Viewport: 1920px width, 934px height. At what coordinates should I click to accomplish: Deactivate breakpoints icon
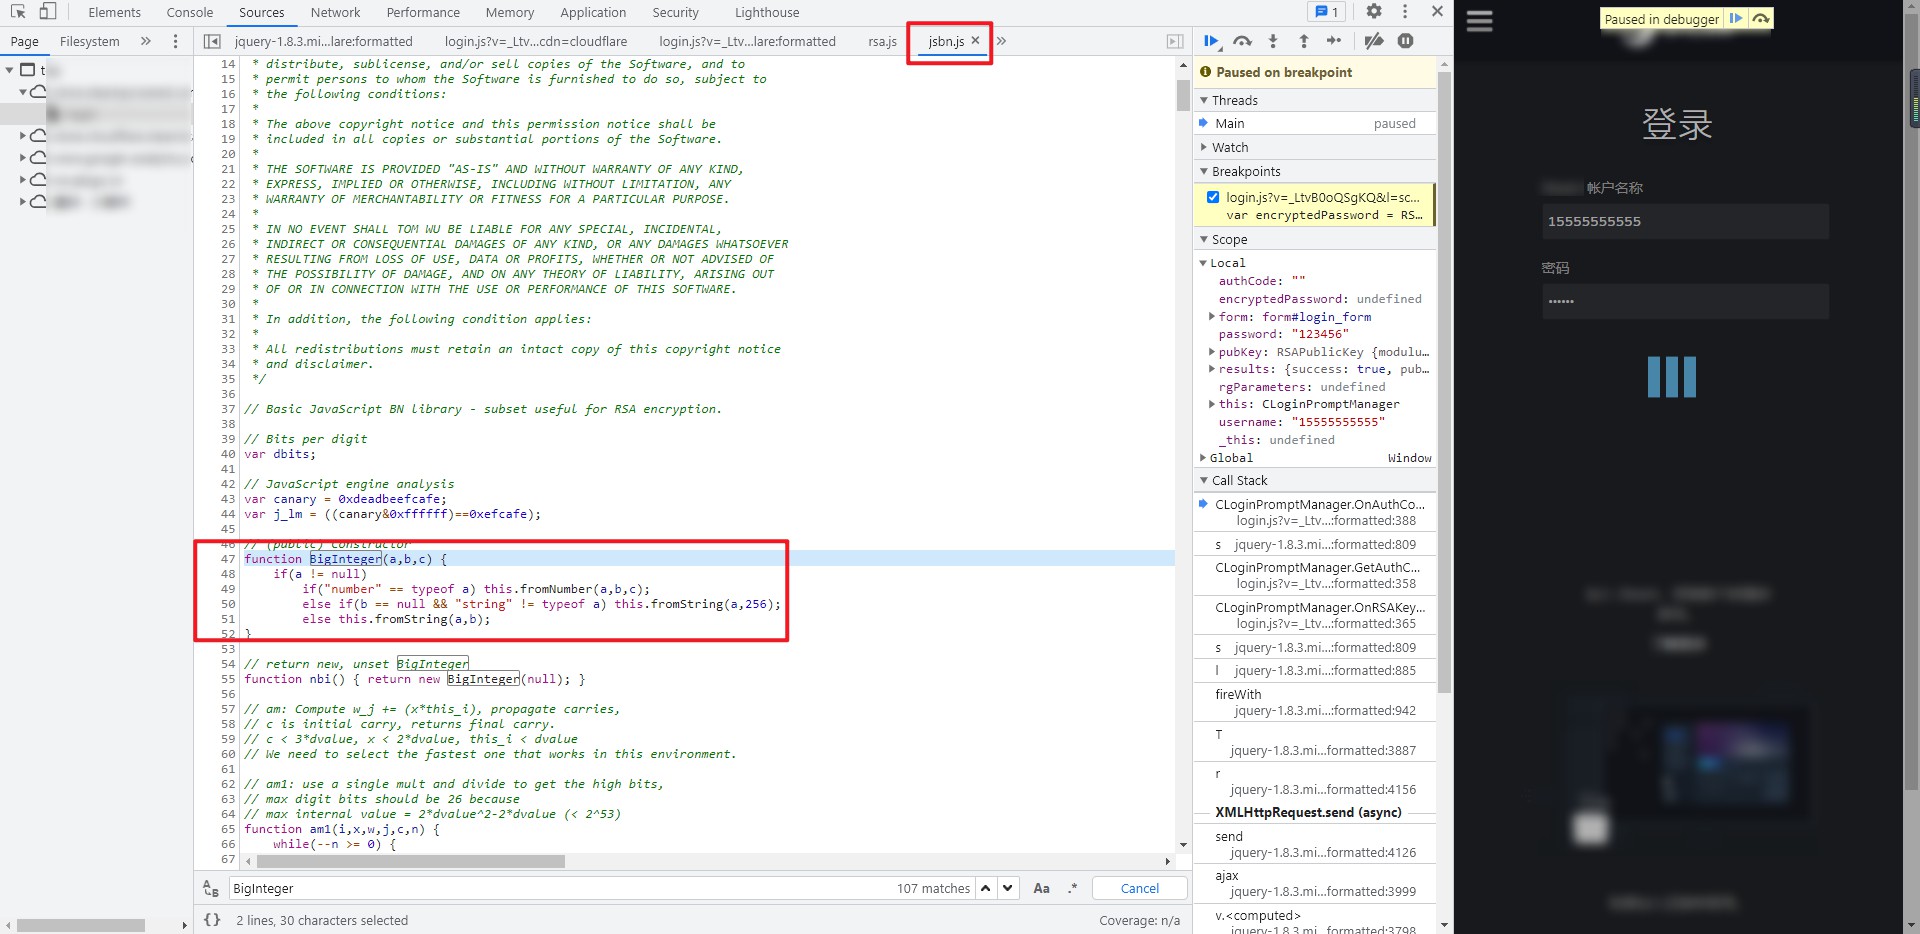pos(1374,41)
